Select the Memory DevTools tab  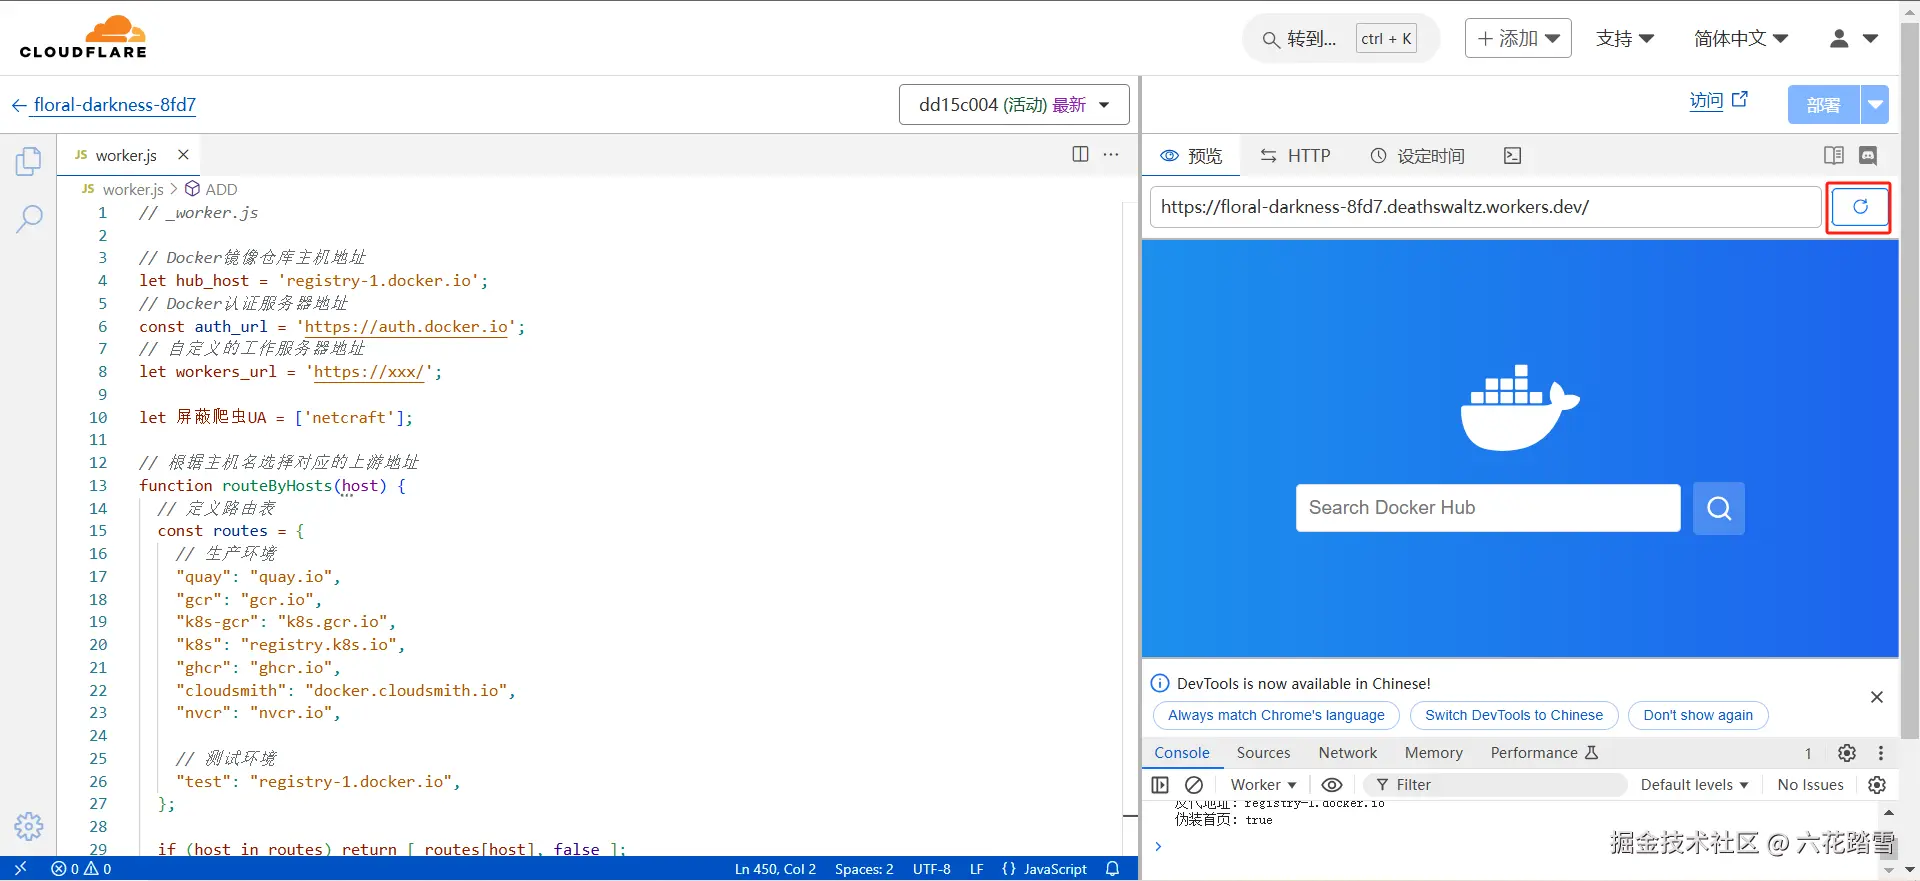pos(1433,753)
